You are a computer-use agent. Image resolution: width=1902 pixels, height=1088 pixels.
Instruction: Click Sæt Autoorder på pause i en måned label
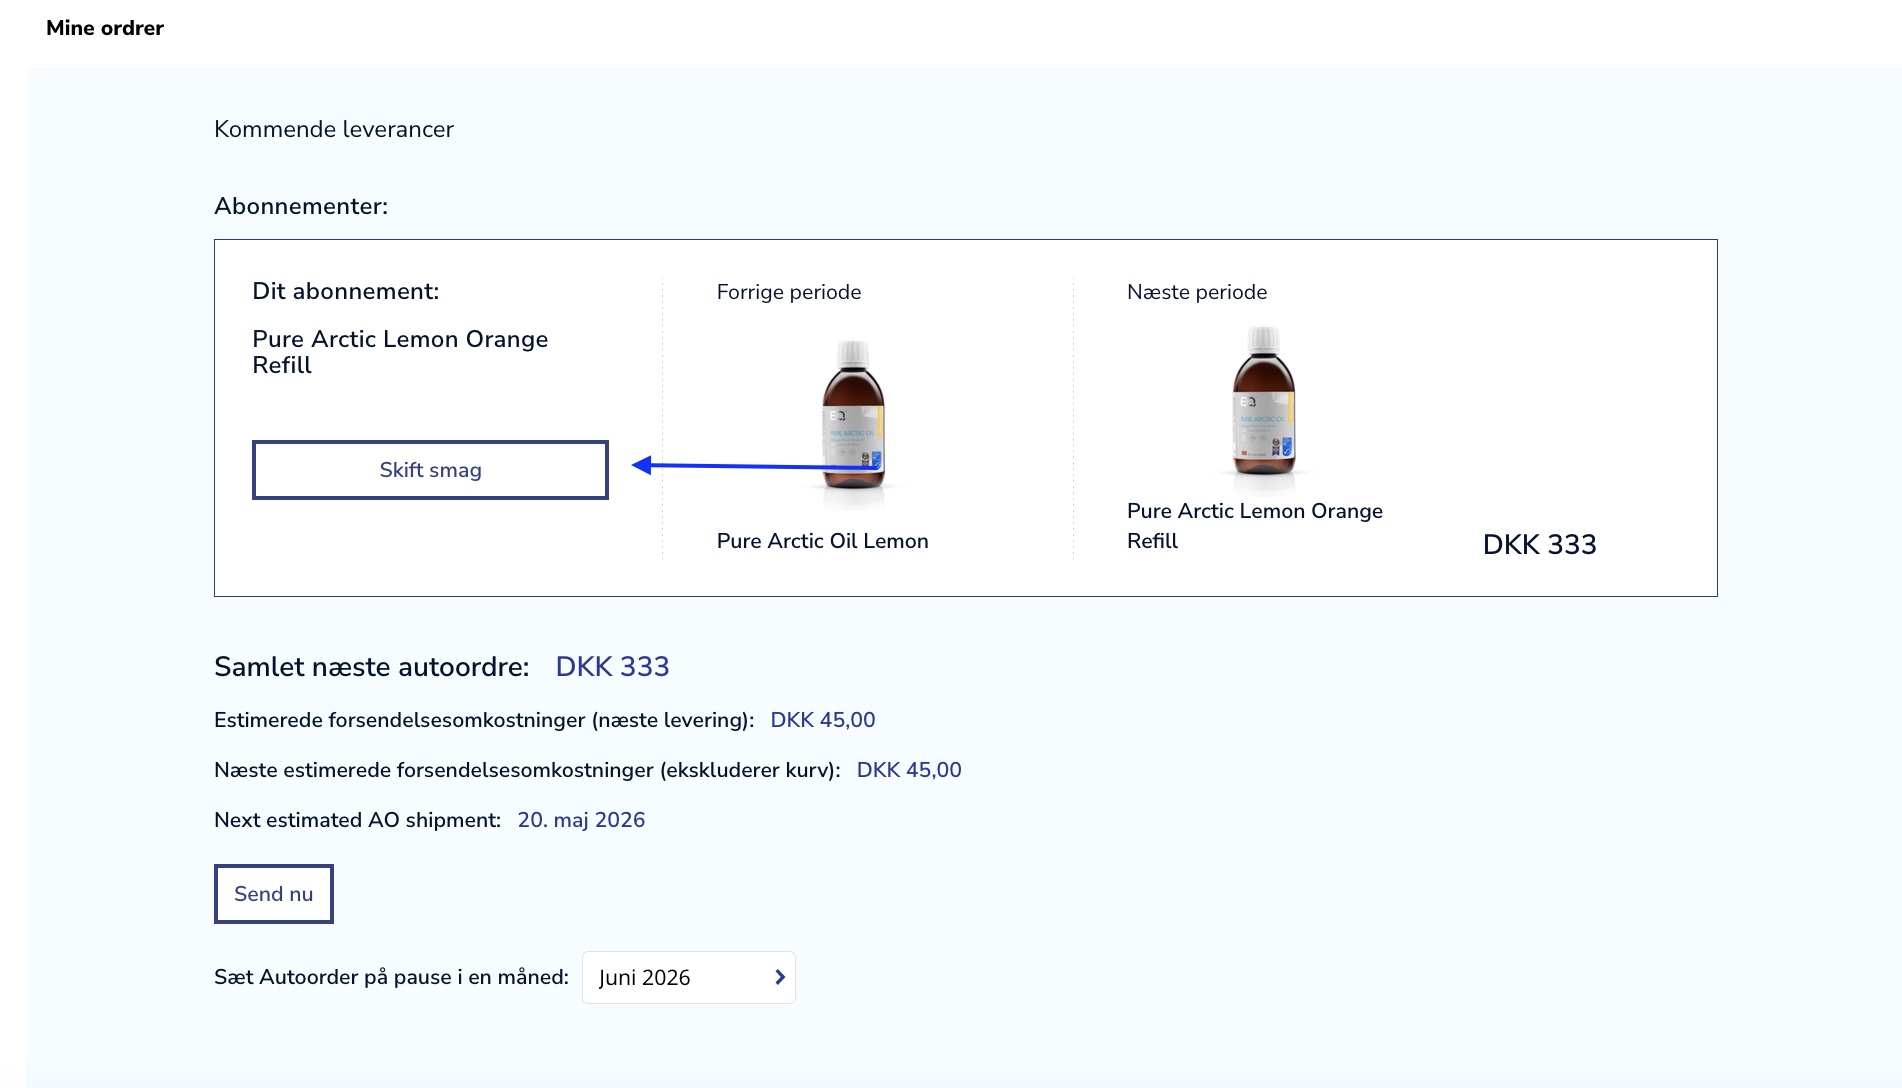pyautogui.click(x=391, y=977)
